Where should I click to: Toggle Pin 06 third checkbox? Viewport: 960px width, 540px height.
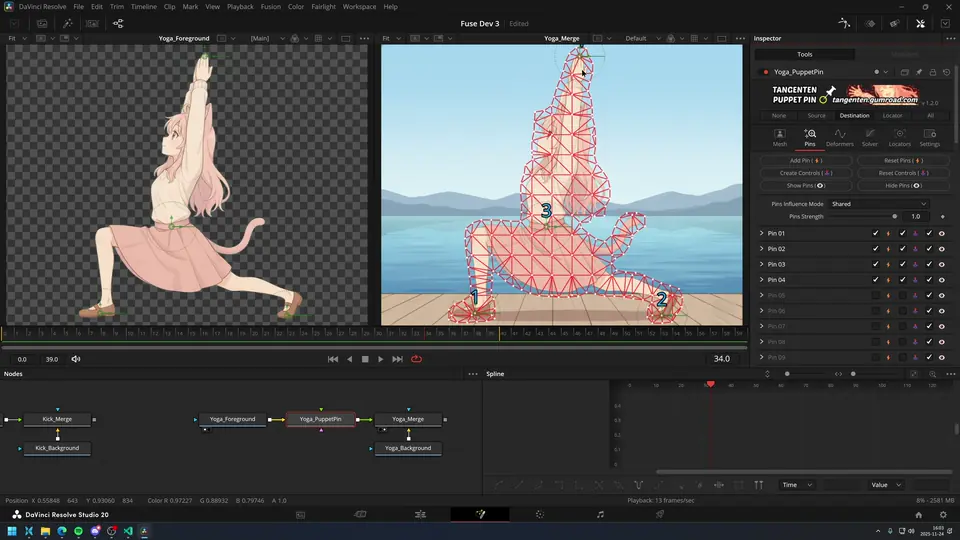tap(929, 311)
